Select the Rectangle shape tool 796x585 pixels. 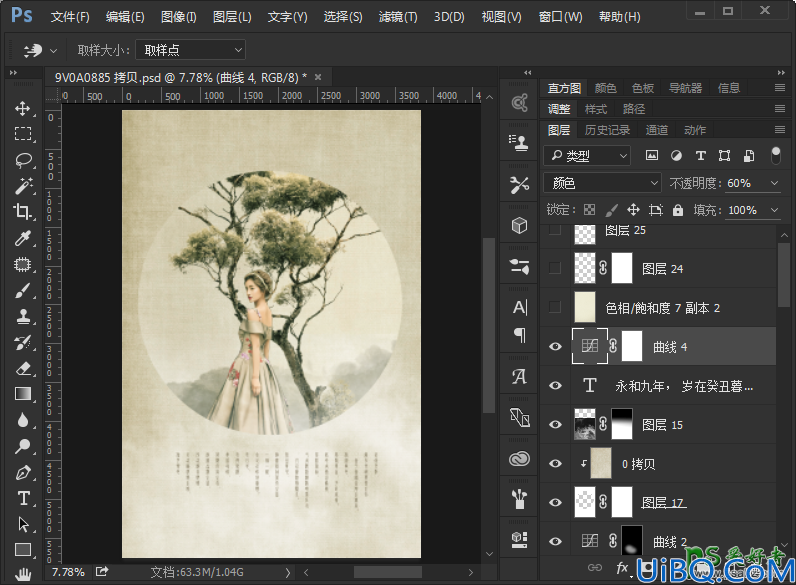pos(22,550)
